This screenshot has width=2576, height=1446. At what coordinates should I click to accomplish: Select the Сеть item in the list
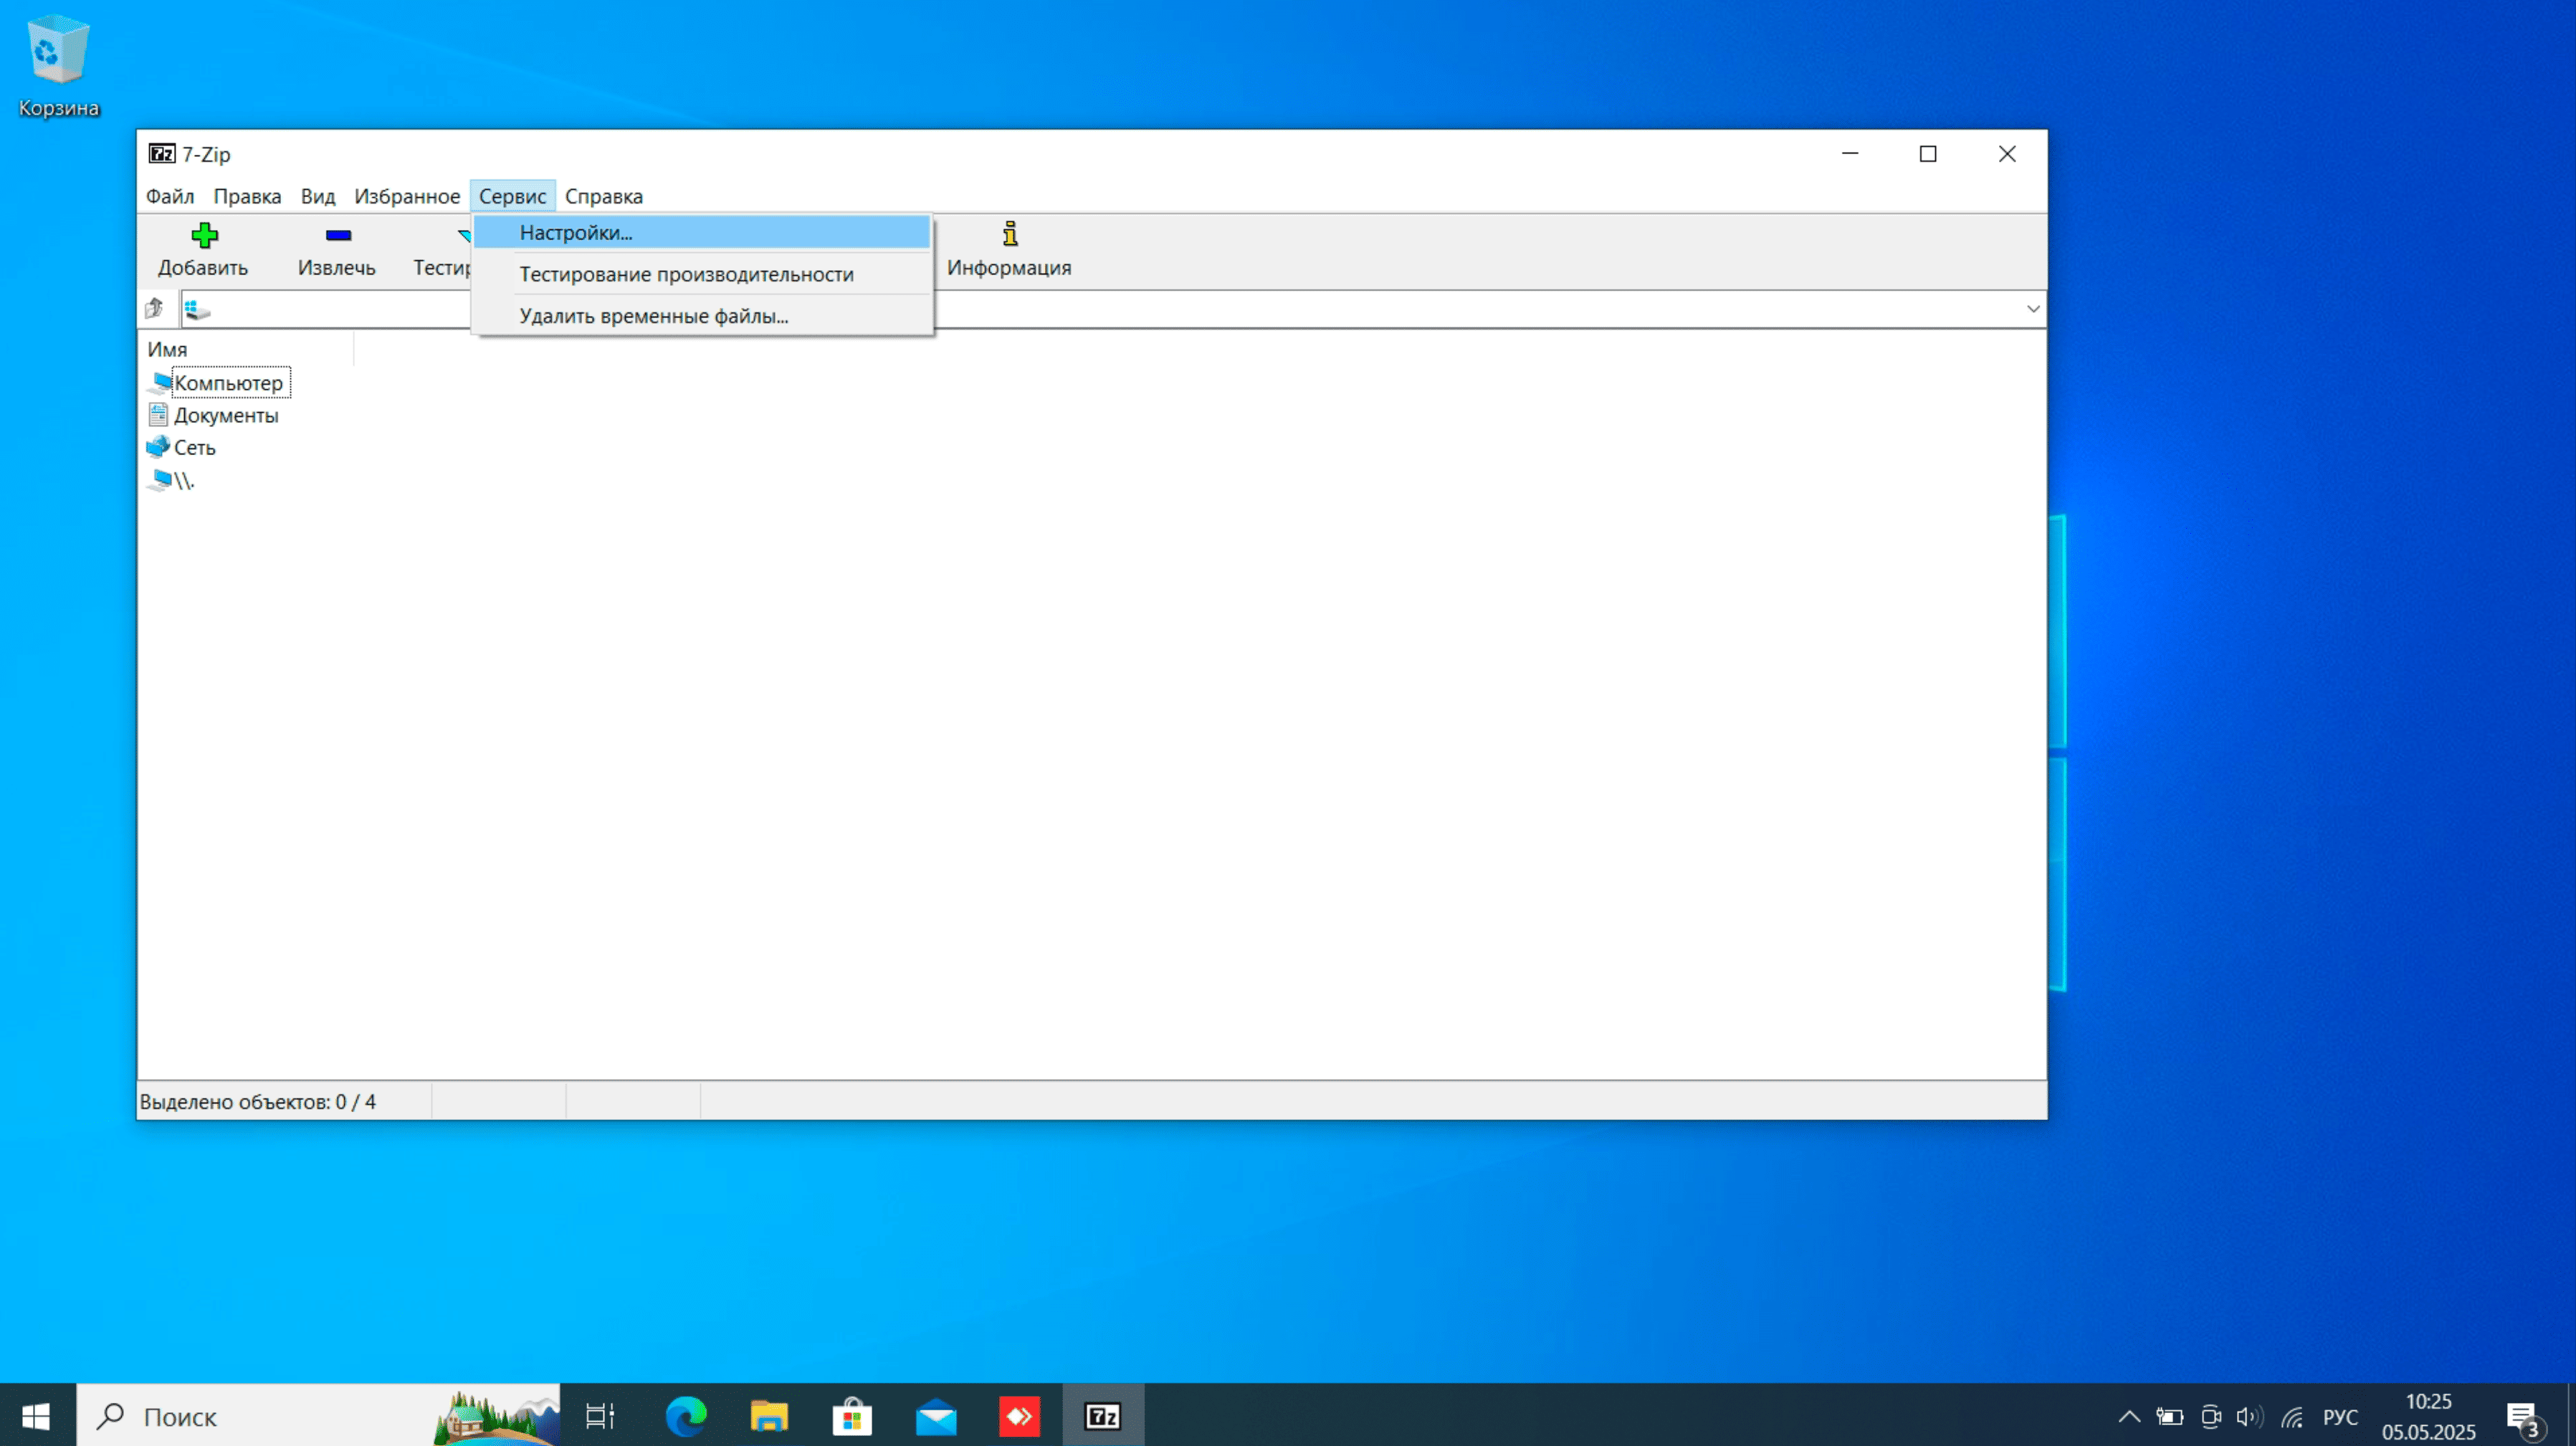pyautogui.click(x=194, y=447)
